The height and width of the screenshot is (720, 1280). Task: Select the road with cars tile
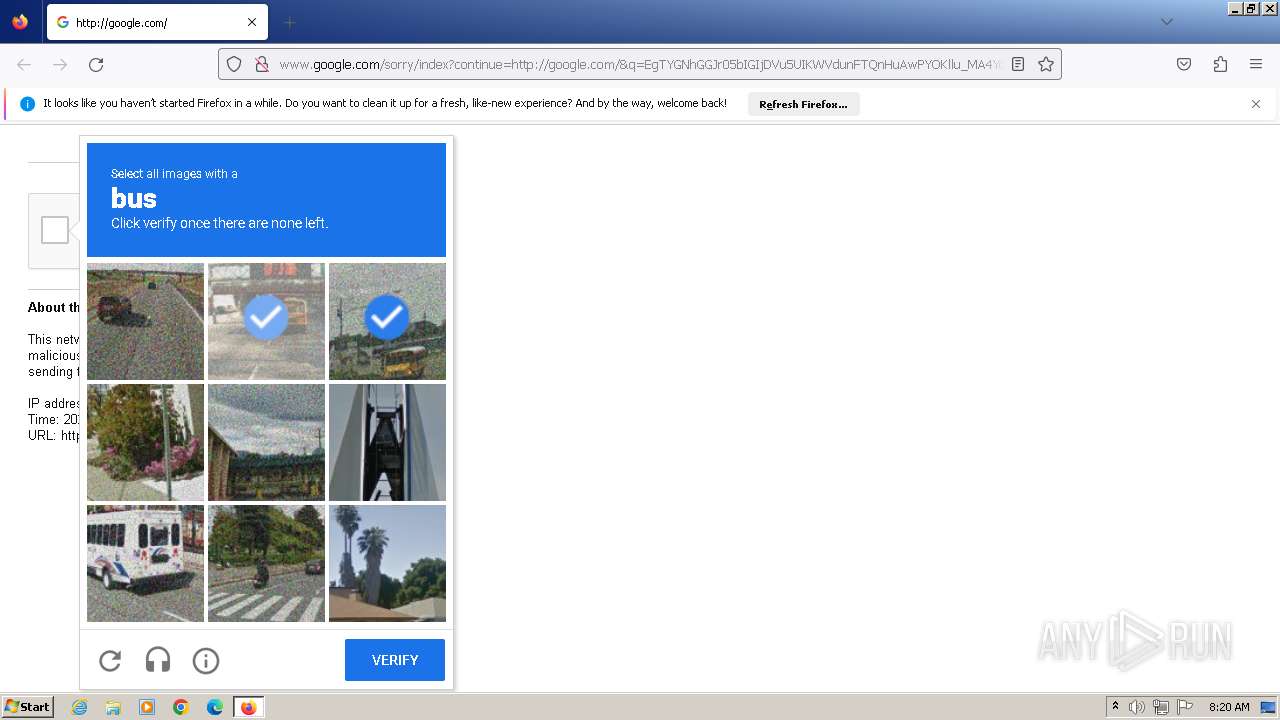(x=145, y=321)
